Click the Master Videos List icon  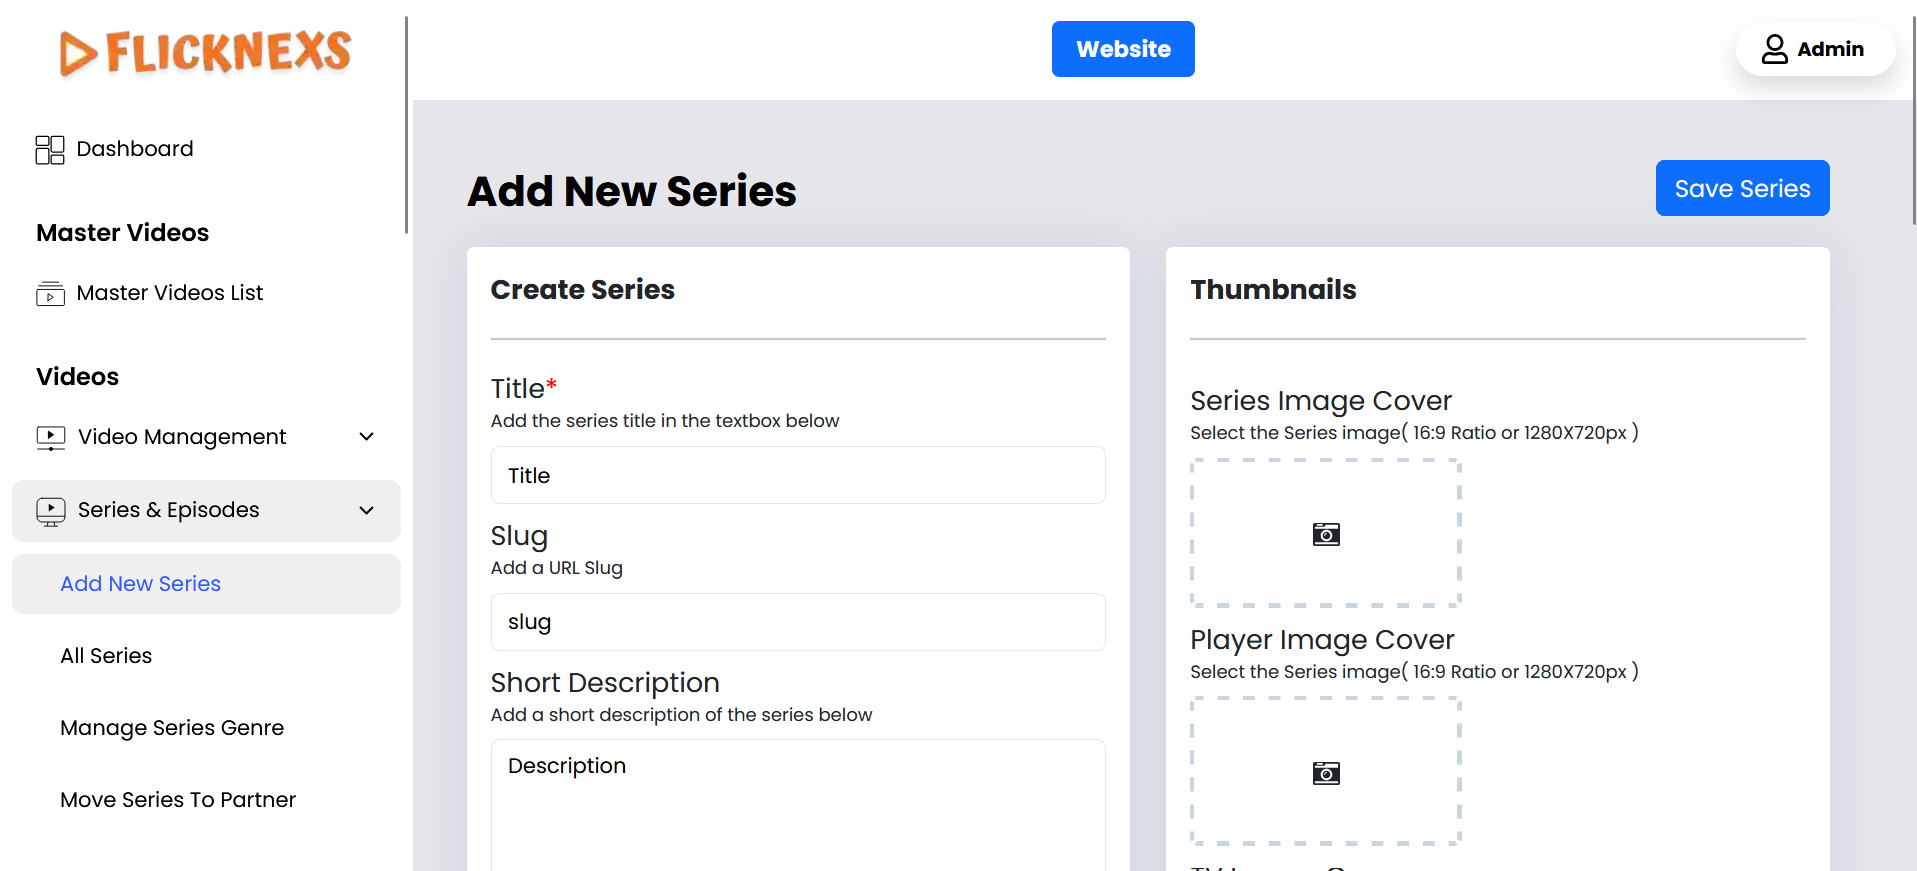point(50,294)
